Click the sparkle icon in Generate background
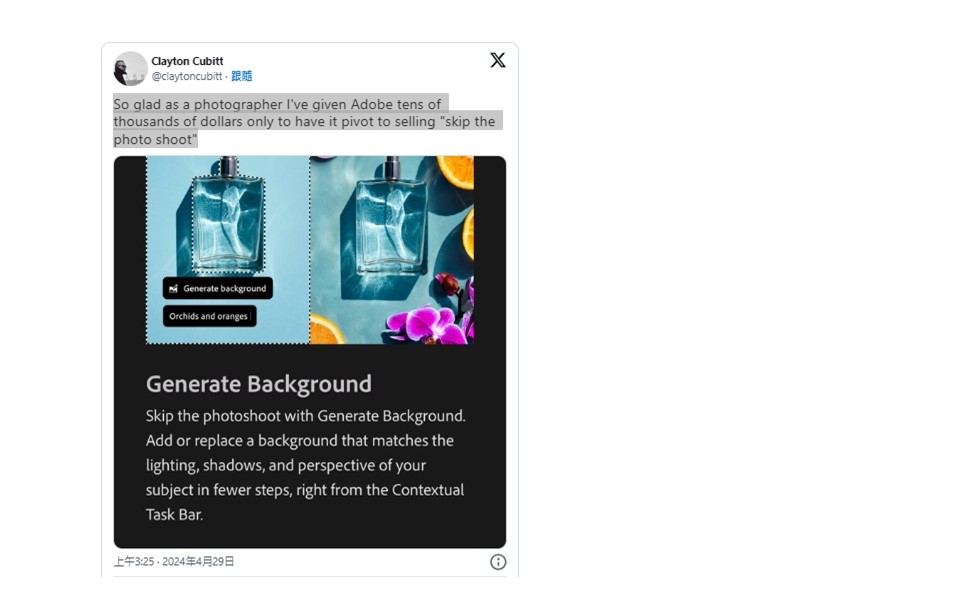The width and height of the screenshot is (953, 605). pyautogui.click(x=173, y=288)
